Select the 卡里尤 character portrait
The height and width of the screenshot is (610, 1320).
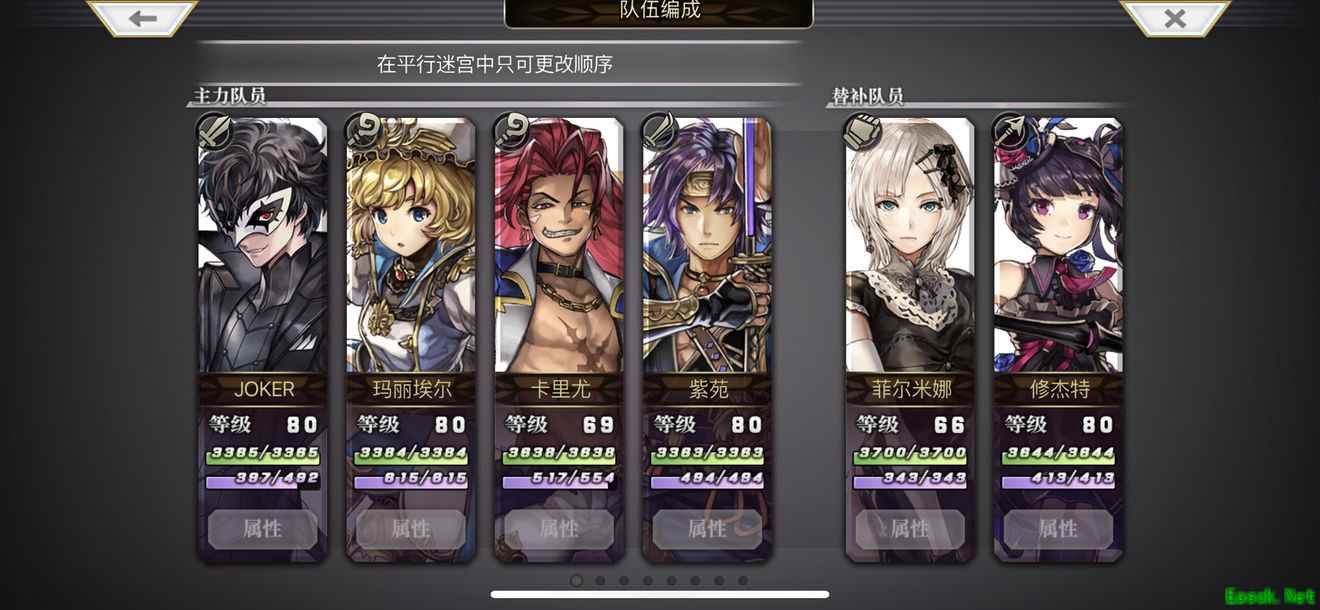pos(559,245)
